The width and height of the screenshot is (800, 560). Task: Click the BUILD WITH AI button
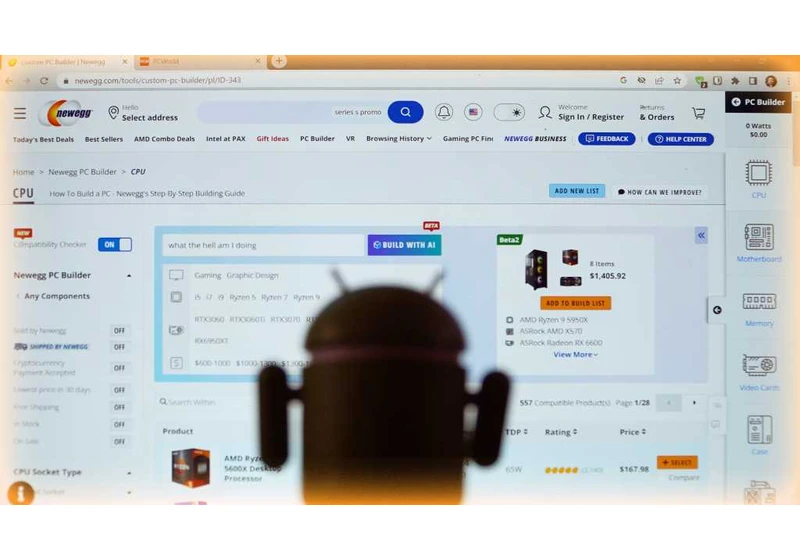[x=405, y=245]
